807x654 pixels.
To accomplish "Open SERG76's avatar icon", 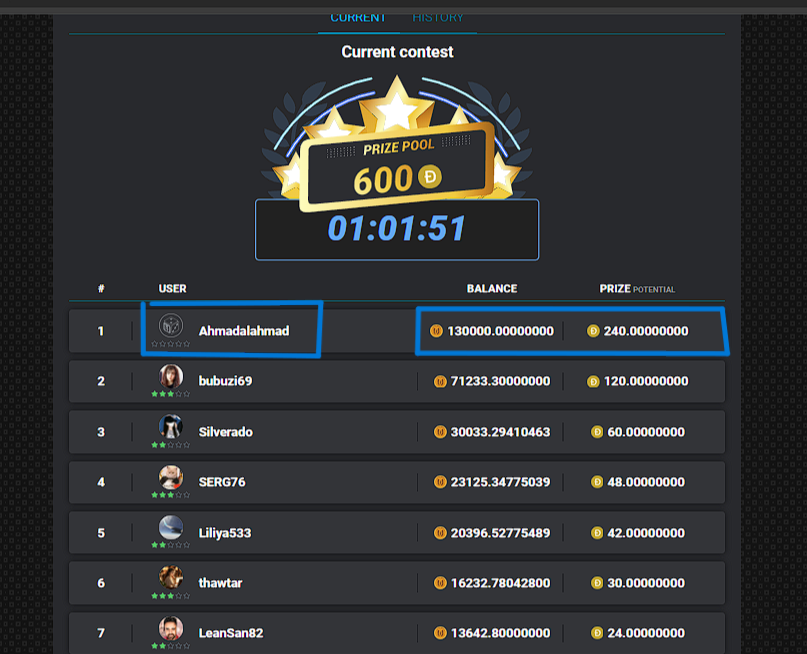I will (x=171, y=477).
